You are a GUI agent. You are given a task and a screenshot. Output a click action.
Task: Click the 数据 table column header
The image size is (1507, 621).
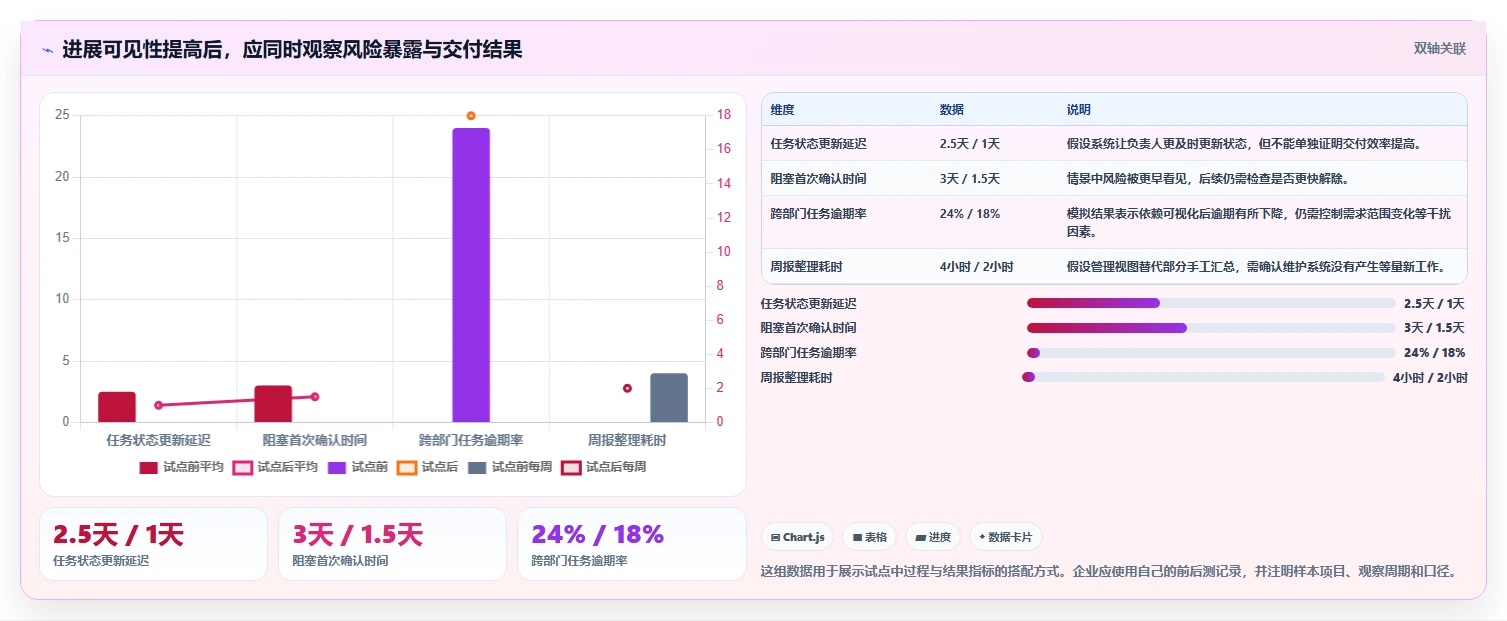pyautogui.click(x=952, y=110)
